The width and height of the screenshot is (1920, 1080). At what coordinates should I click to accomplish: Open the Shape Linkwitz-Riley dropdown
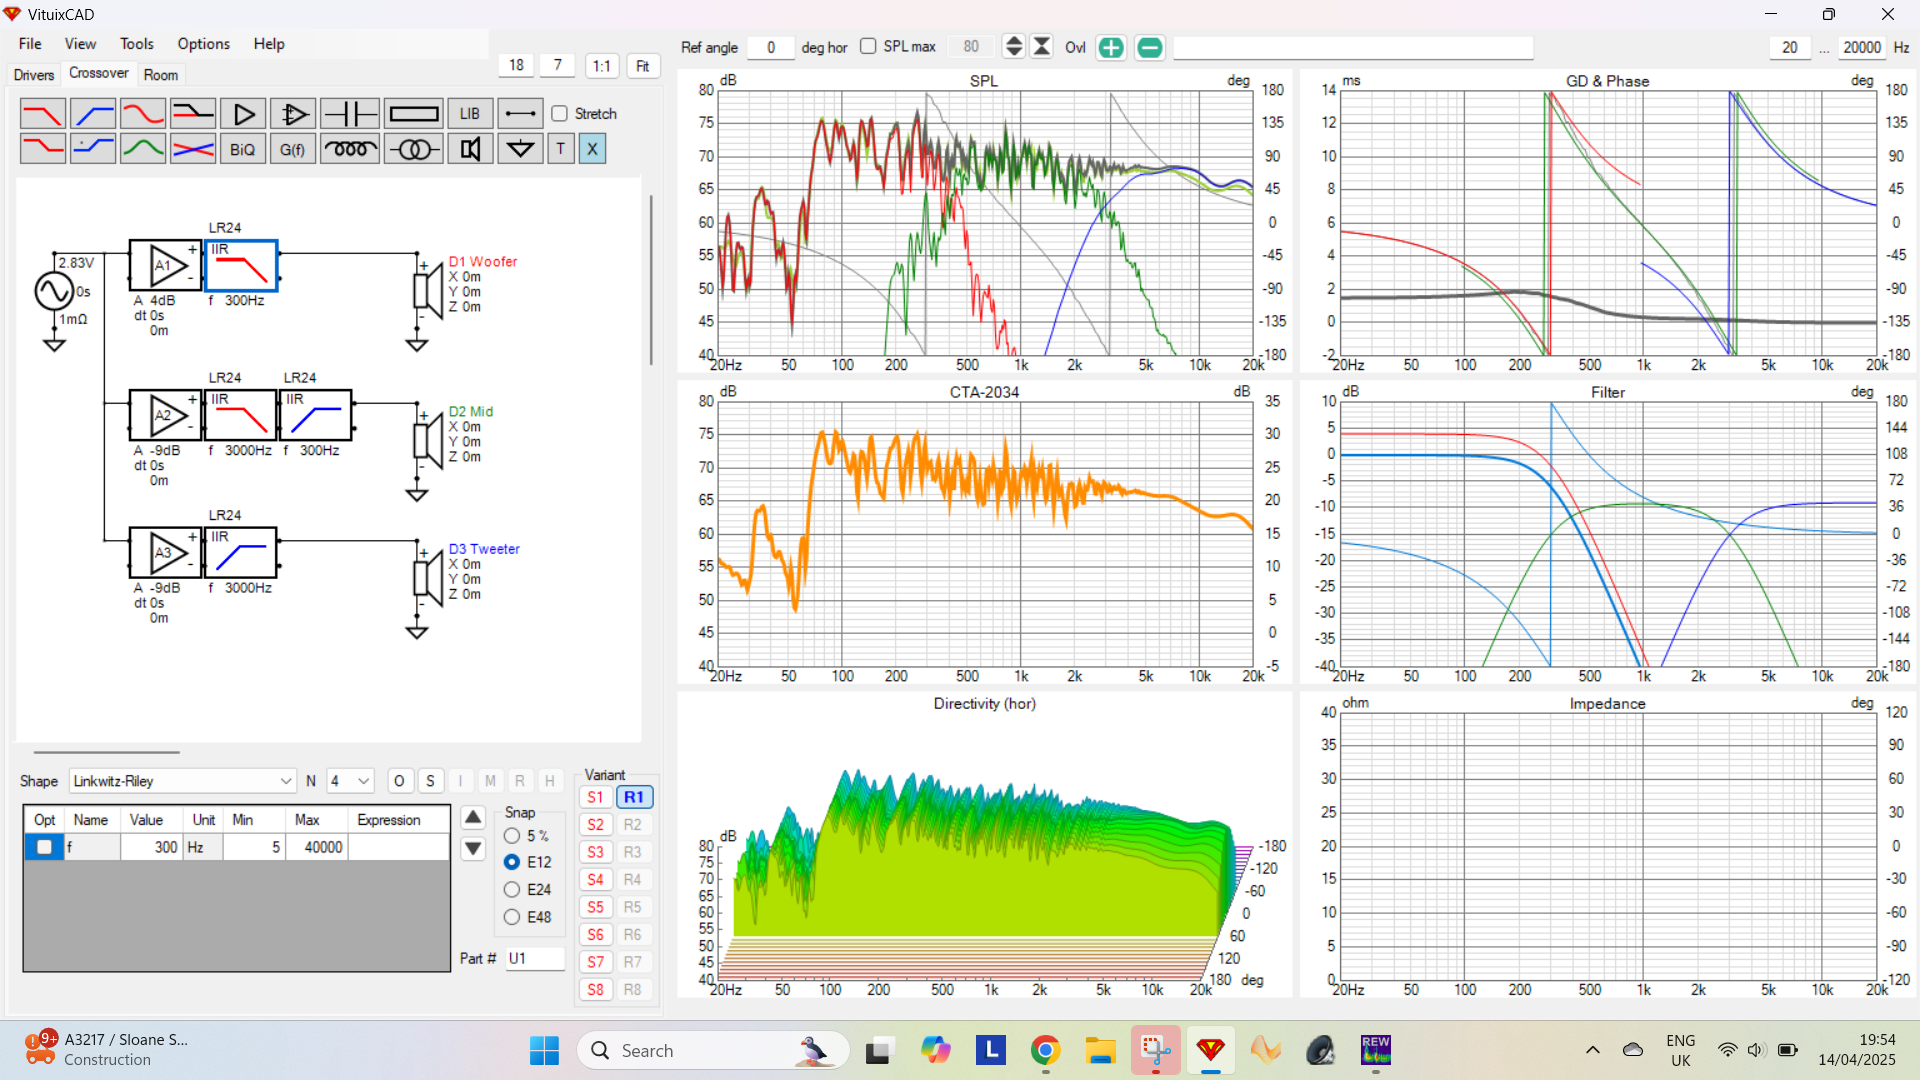pyautogui.click(x=183, y=781)
